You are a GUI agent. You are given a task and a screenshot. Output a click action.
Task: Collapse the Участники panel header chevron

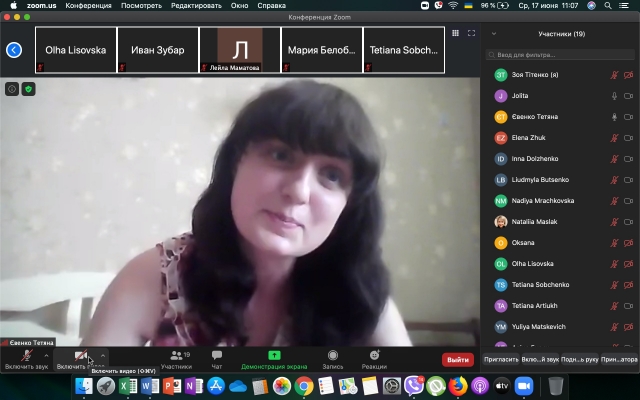pos(493,34)
